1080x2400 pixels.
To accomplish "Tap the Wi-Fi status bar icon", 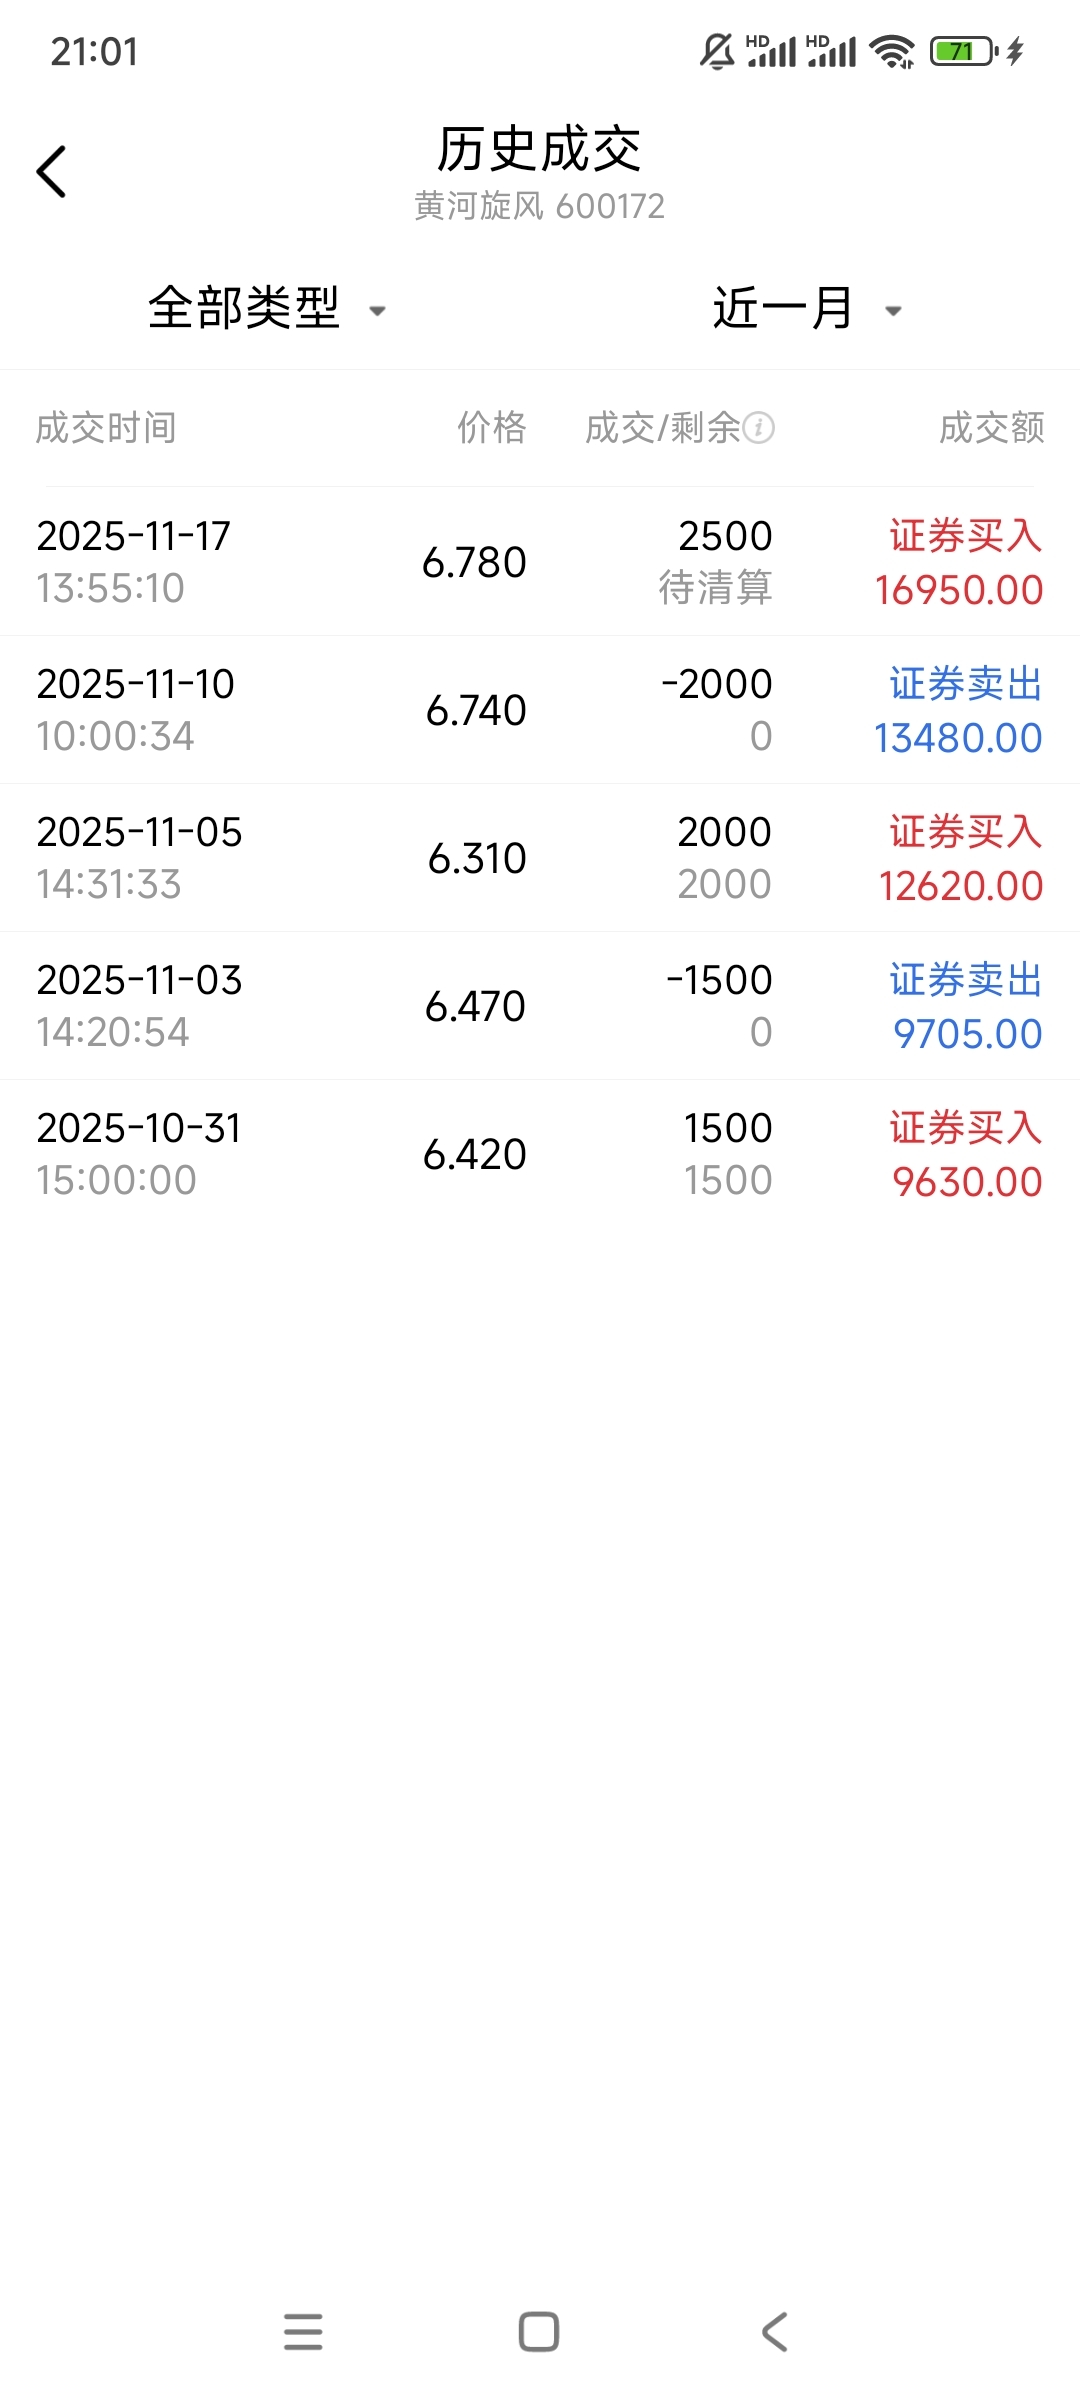I will [891, 51].
